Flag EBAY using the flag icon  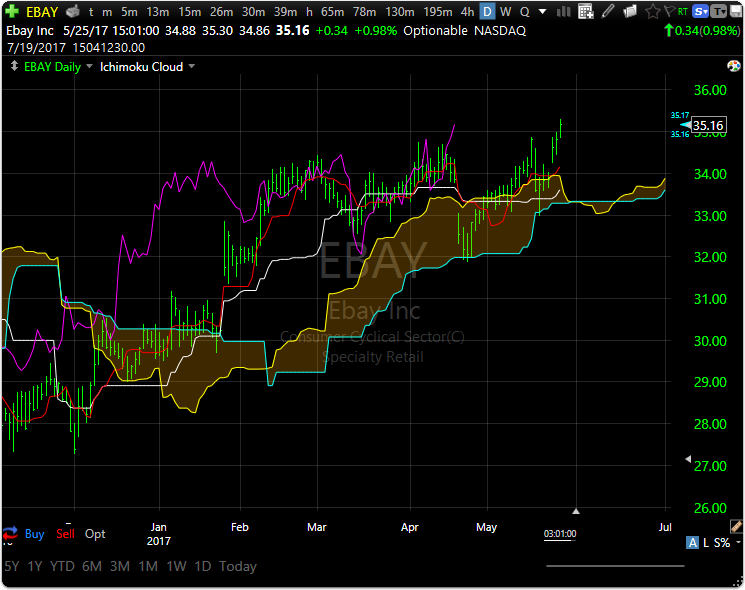[669, 11]
